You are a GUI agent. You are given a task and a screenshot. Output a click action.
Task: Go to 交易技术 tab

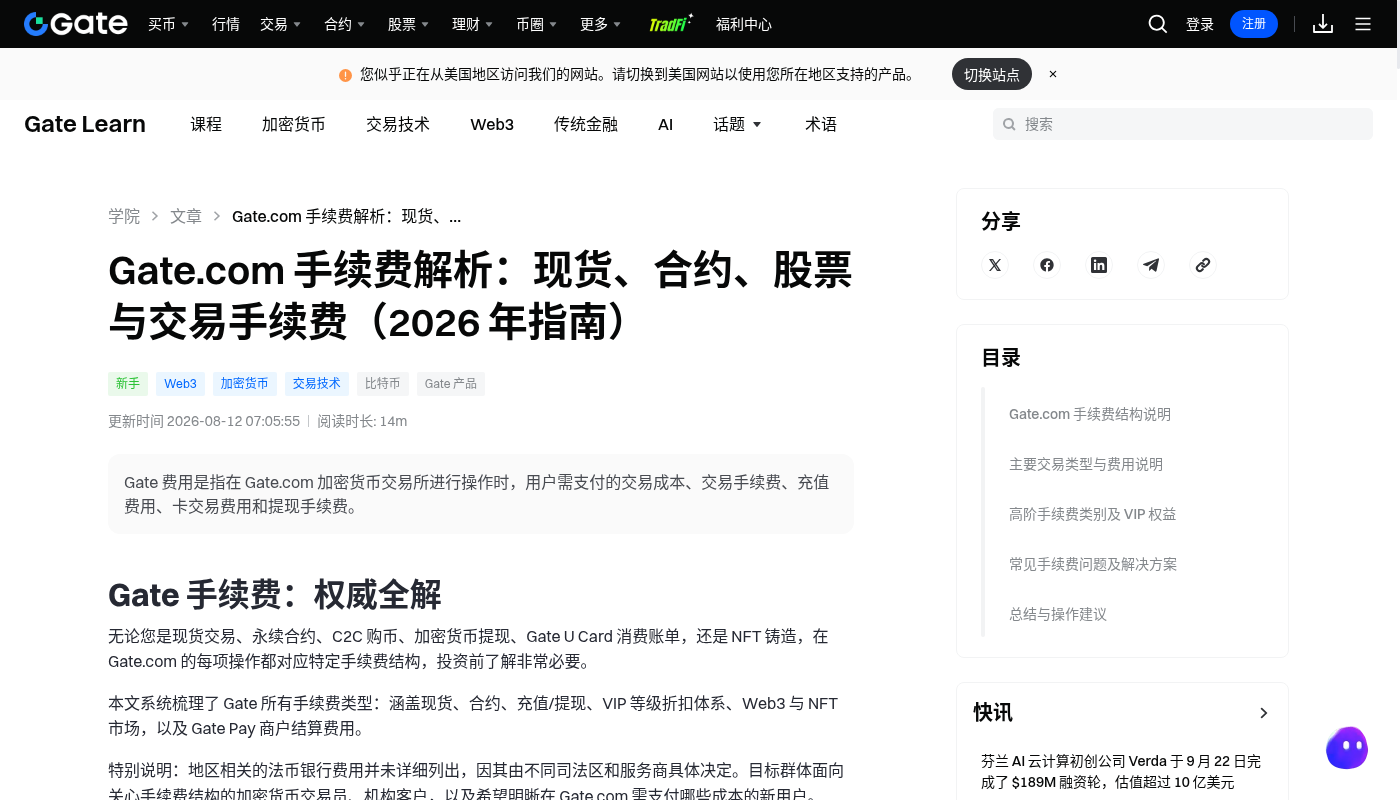tap(398, 124)
